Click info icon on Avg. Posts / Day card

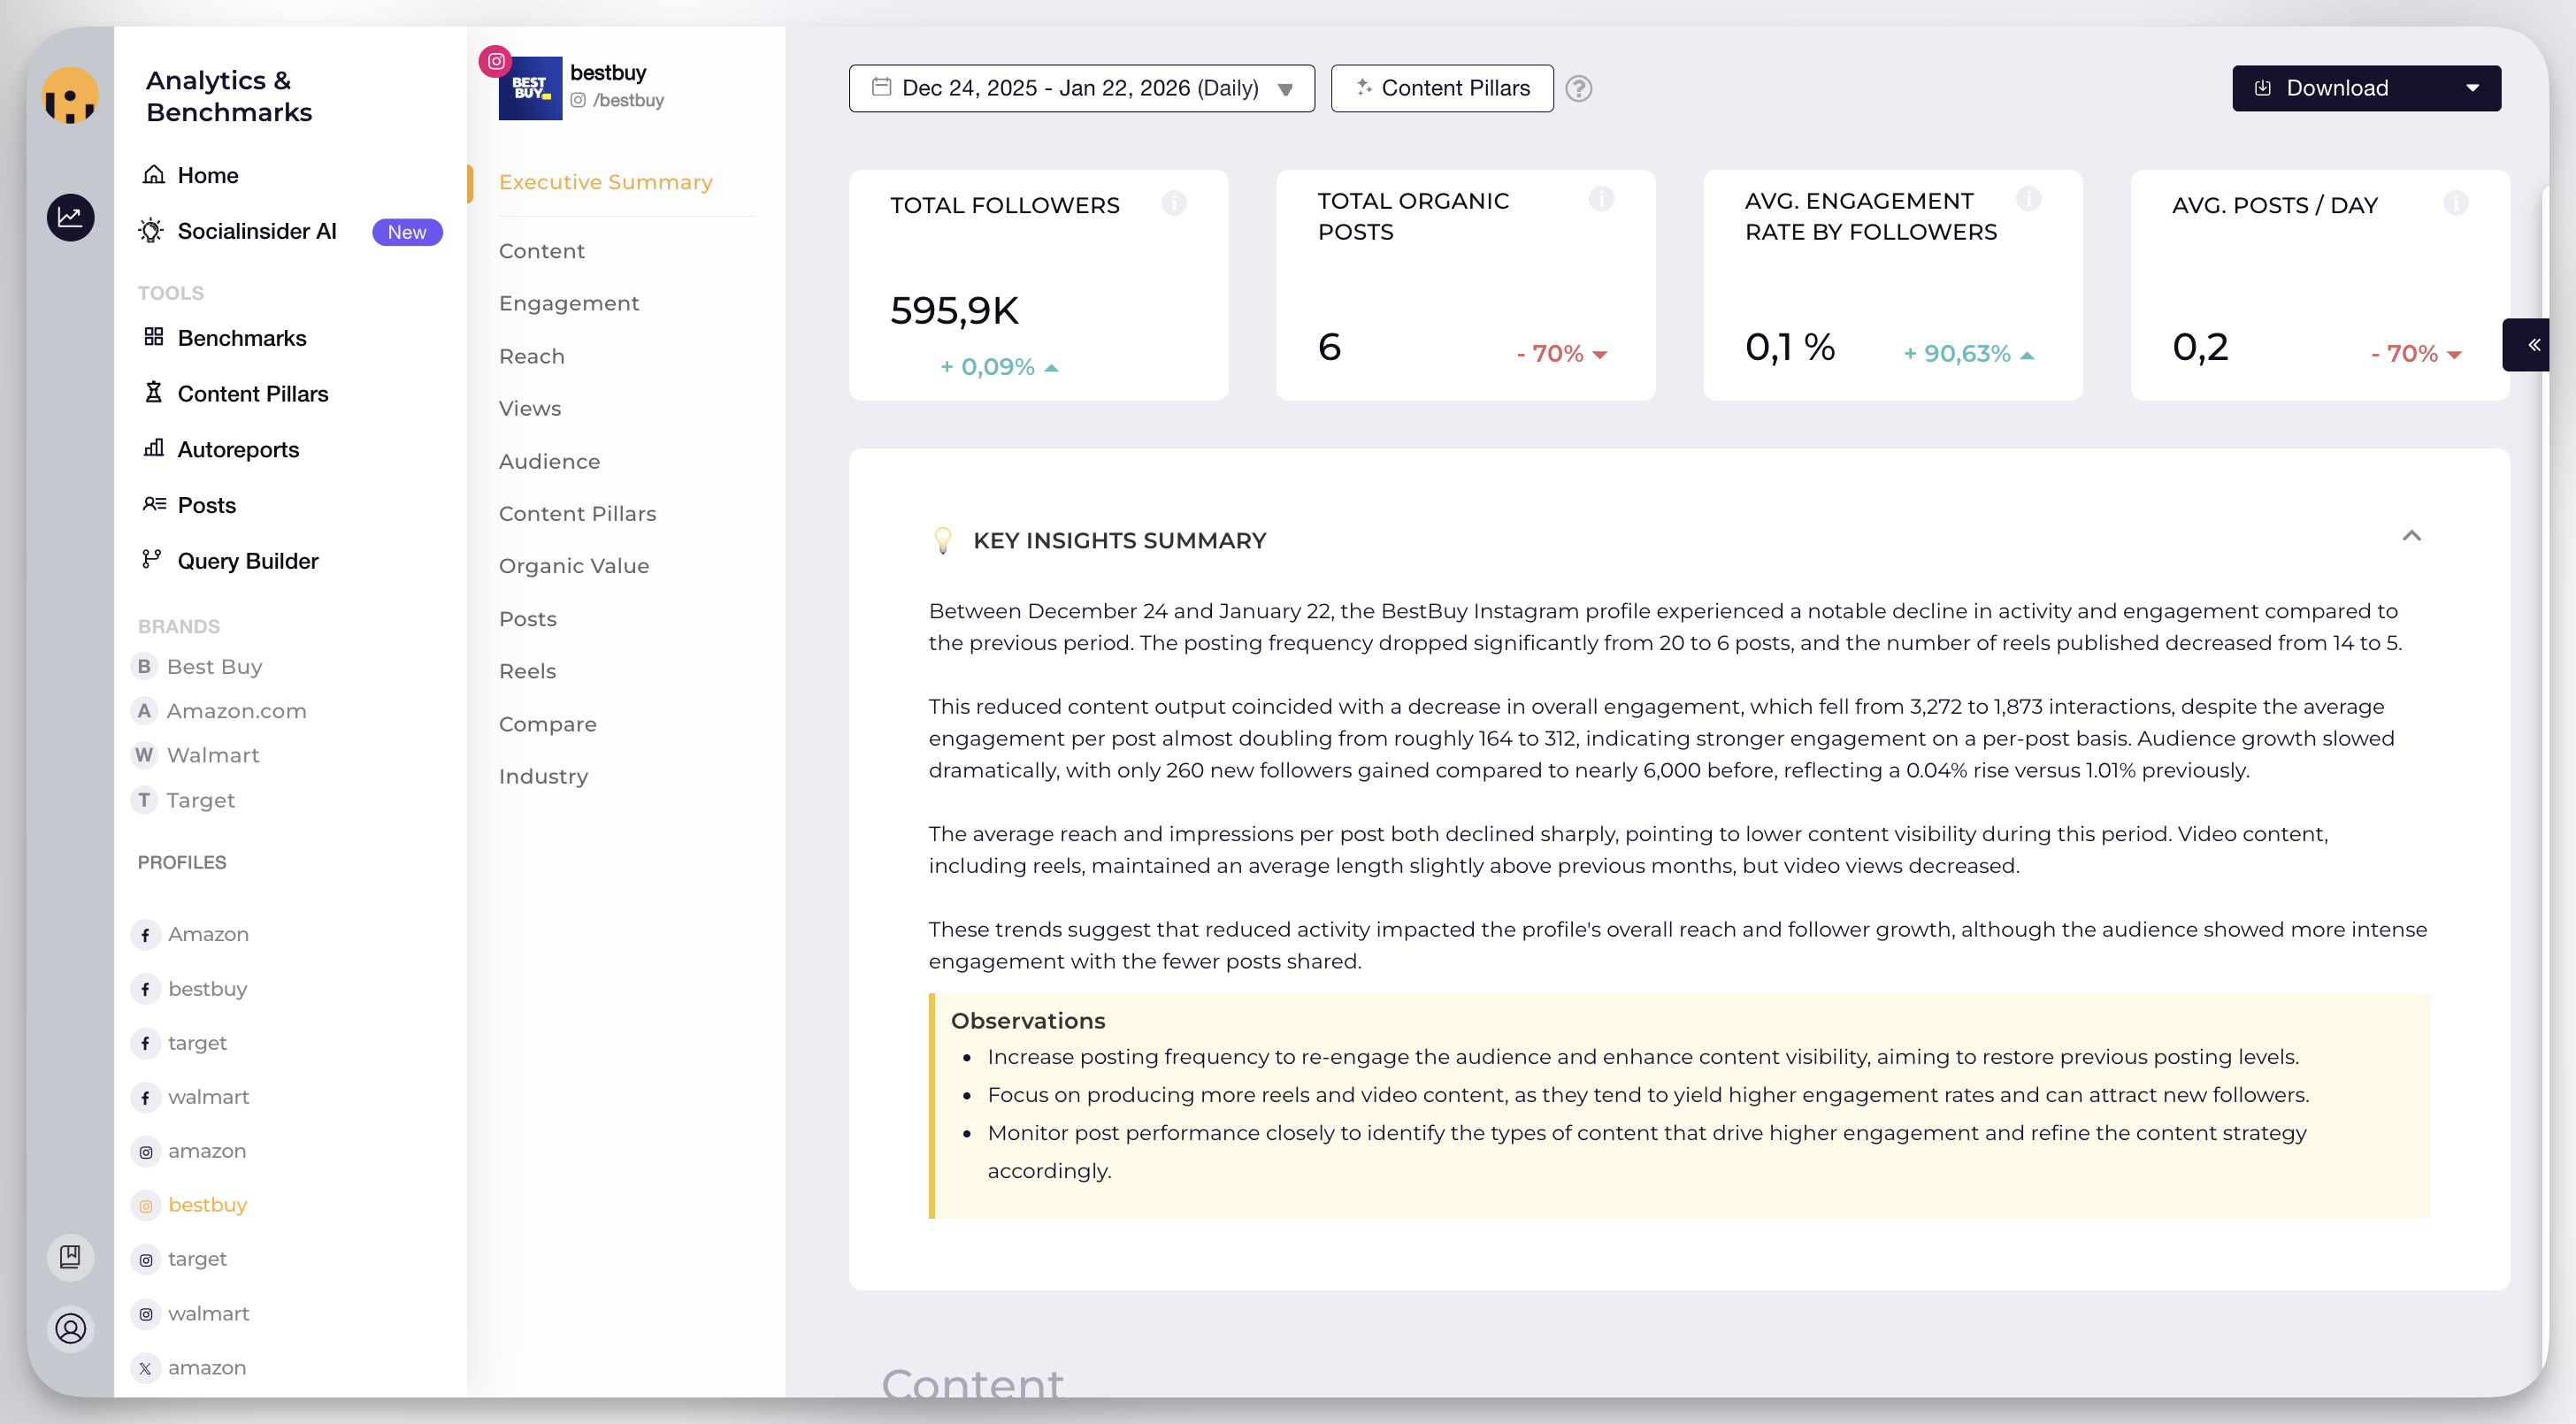pos(2455,203)
